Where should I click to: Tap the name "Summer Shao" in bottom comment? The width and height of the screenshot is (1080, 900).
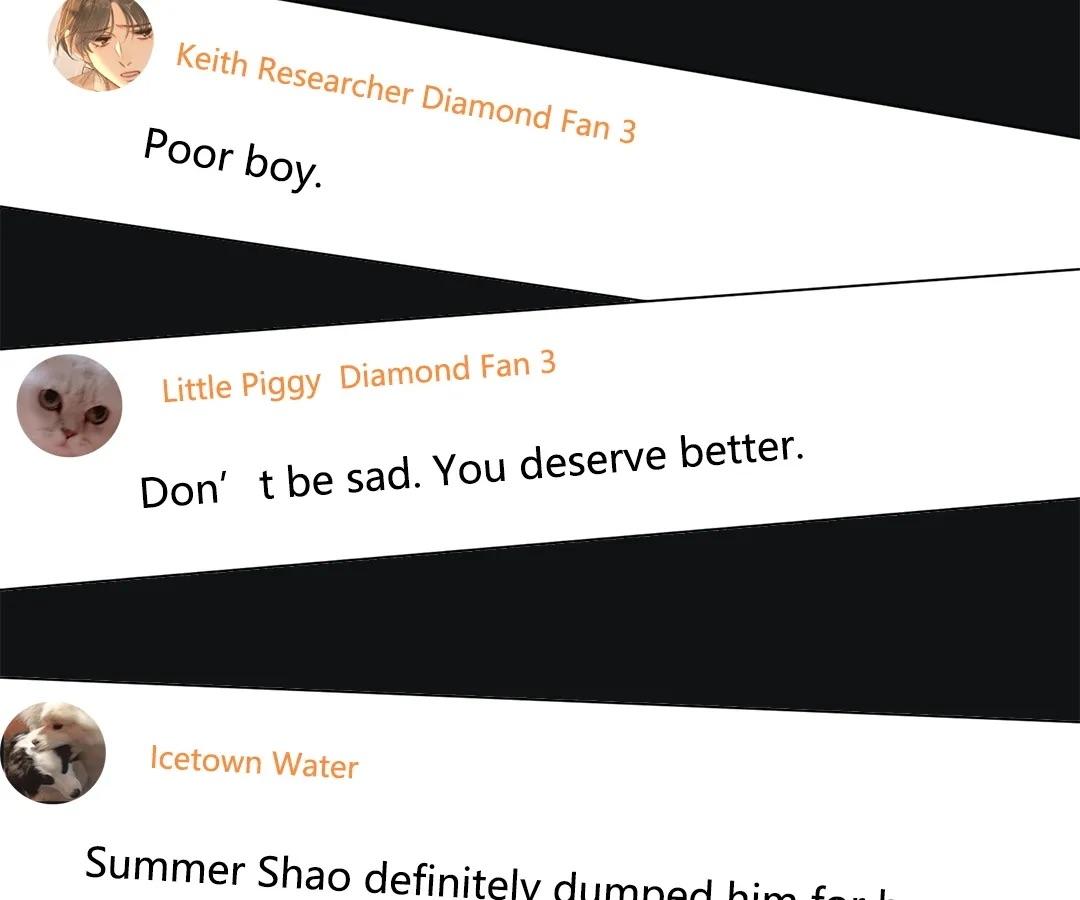coord(217,868)
